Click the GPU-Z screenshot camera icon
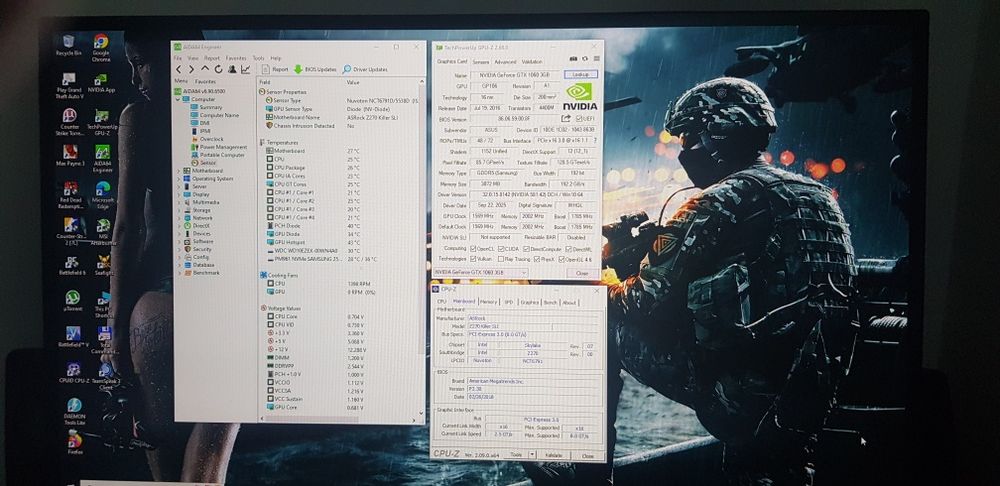This screenshot has width=1000, height=486. point(573,59)
